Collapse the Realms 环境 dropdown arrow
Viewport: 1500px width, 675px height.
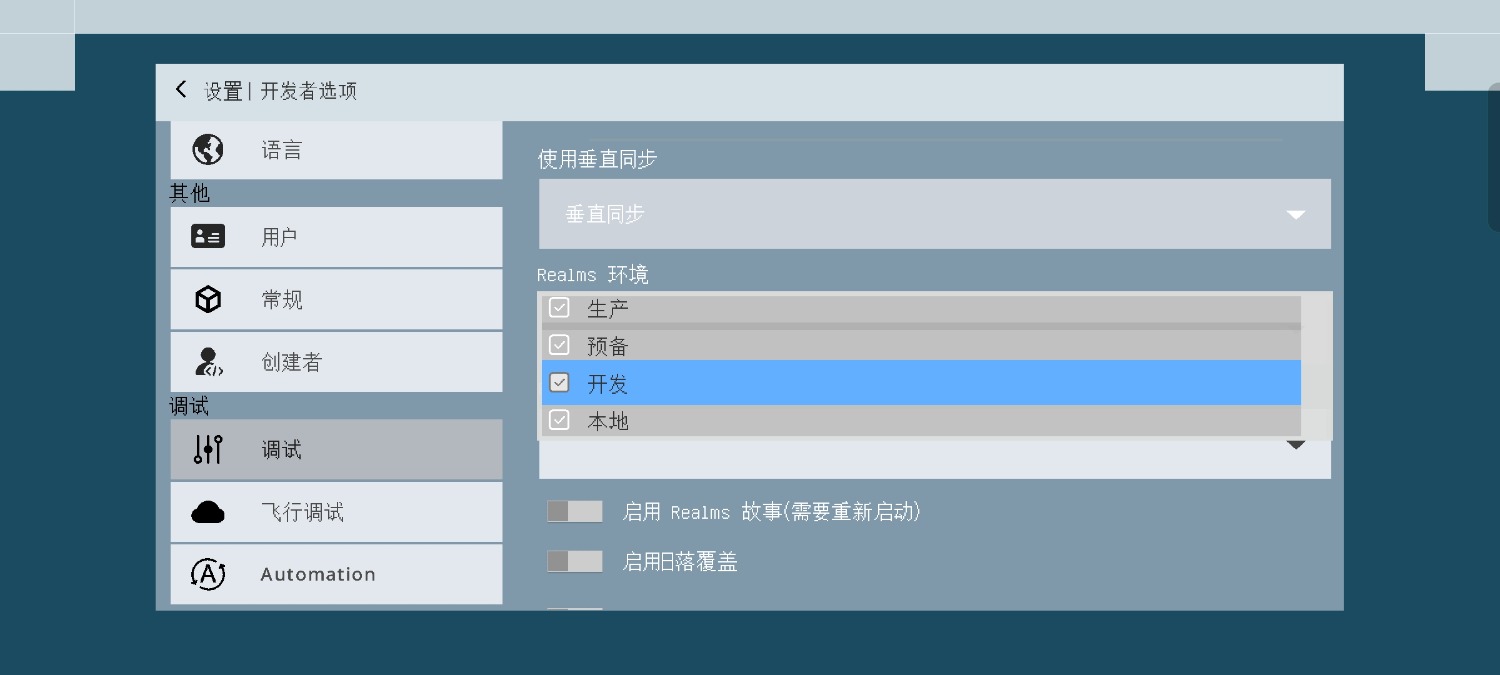click(1296, 445)
